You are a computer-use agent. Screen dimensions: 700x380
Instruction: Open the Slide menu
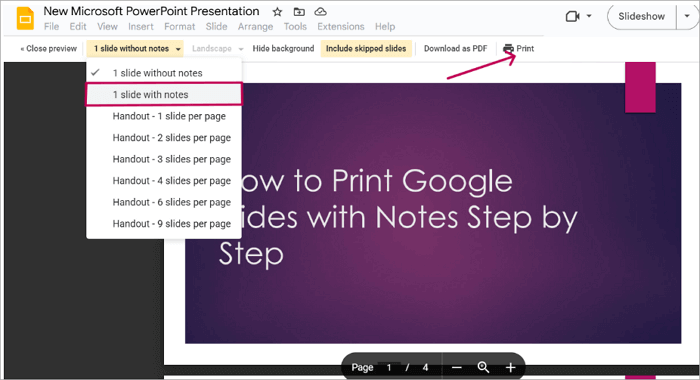pos(217,27)
